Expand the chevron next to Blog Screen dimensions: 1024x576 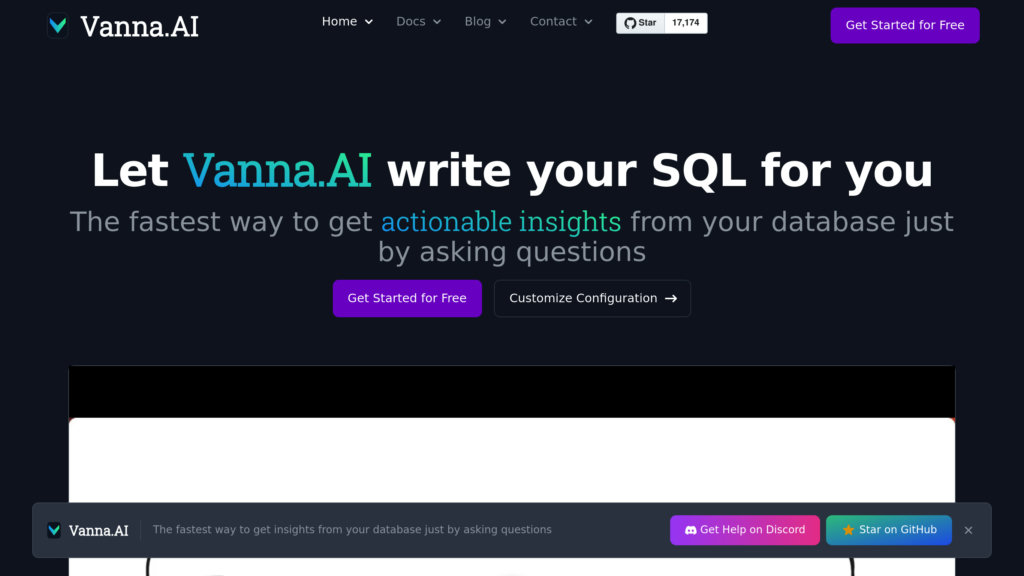coord(502,22)
